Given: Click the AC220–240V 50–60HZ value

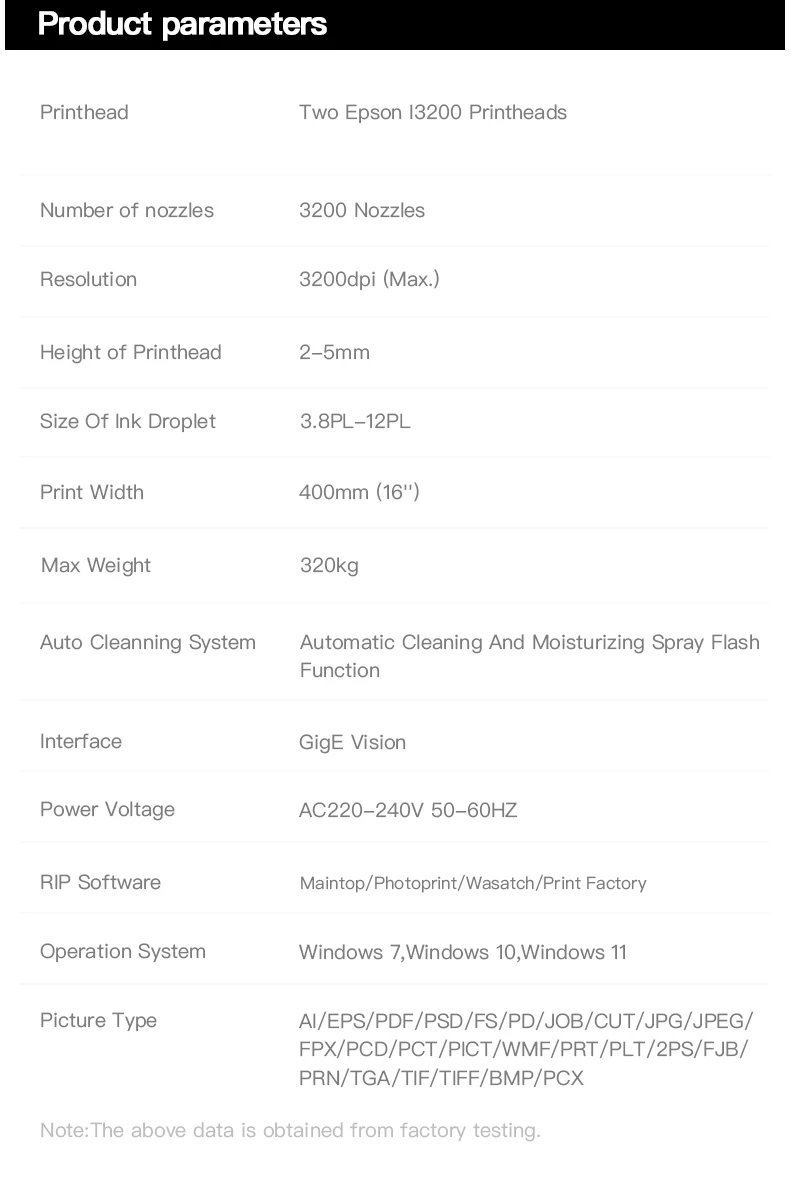Looking at the screenshot, I should (x=408, y=810).
